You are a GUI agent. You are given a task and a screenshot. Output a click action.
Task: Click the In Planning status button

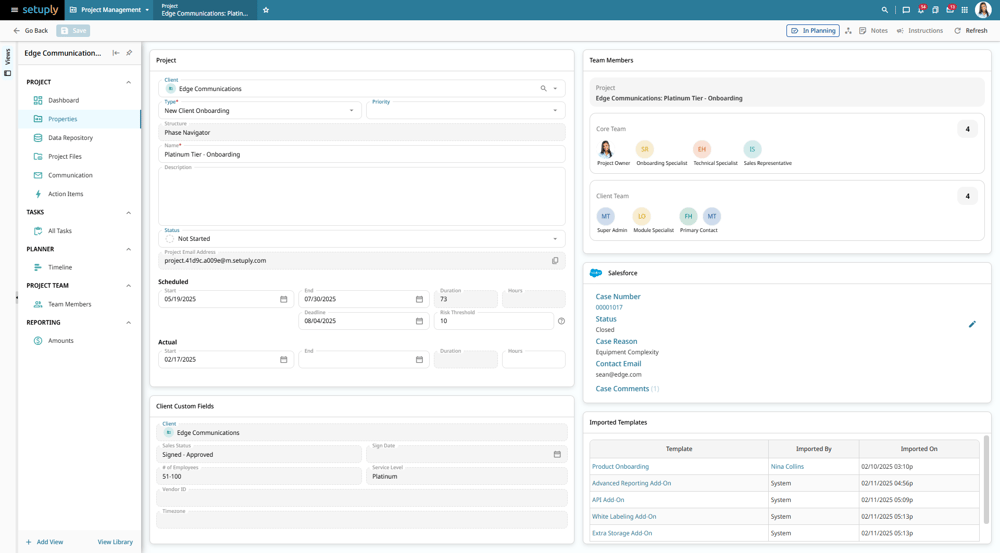coord(812,31)
